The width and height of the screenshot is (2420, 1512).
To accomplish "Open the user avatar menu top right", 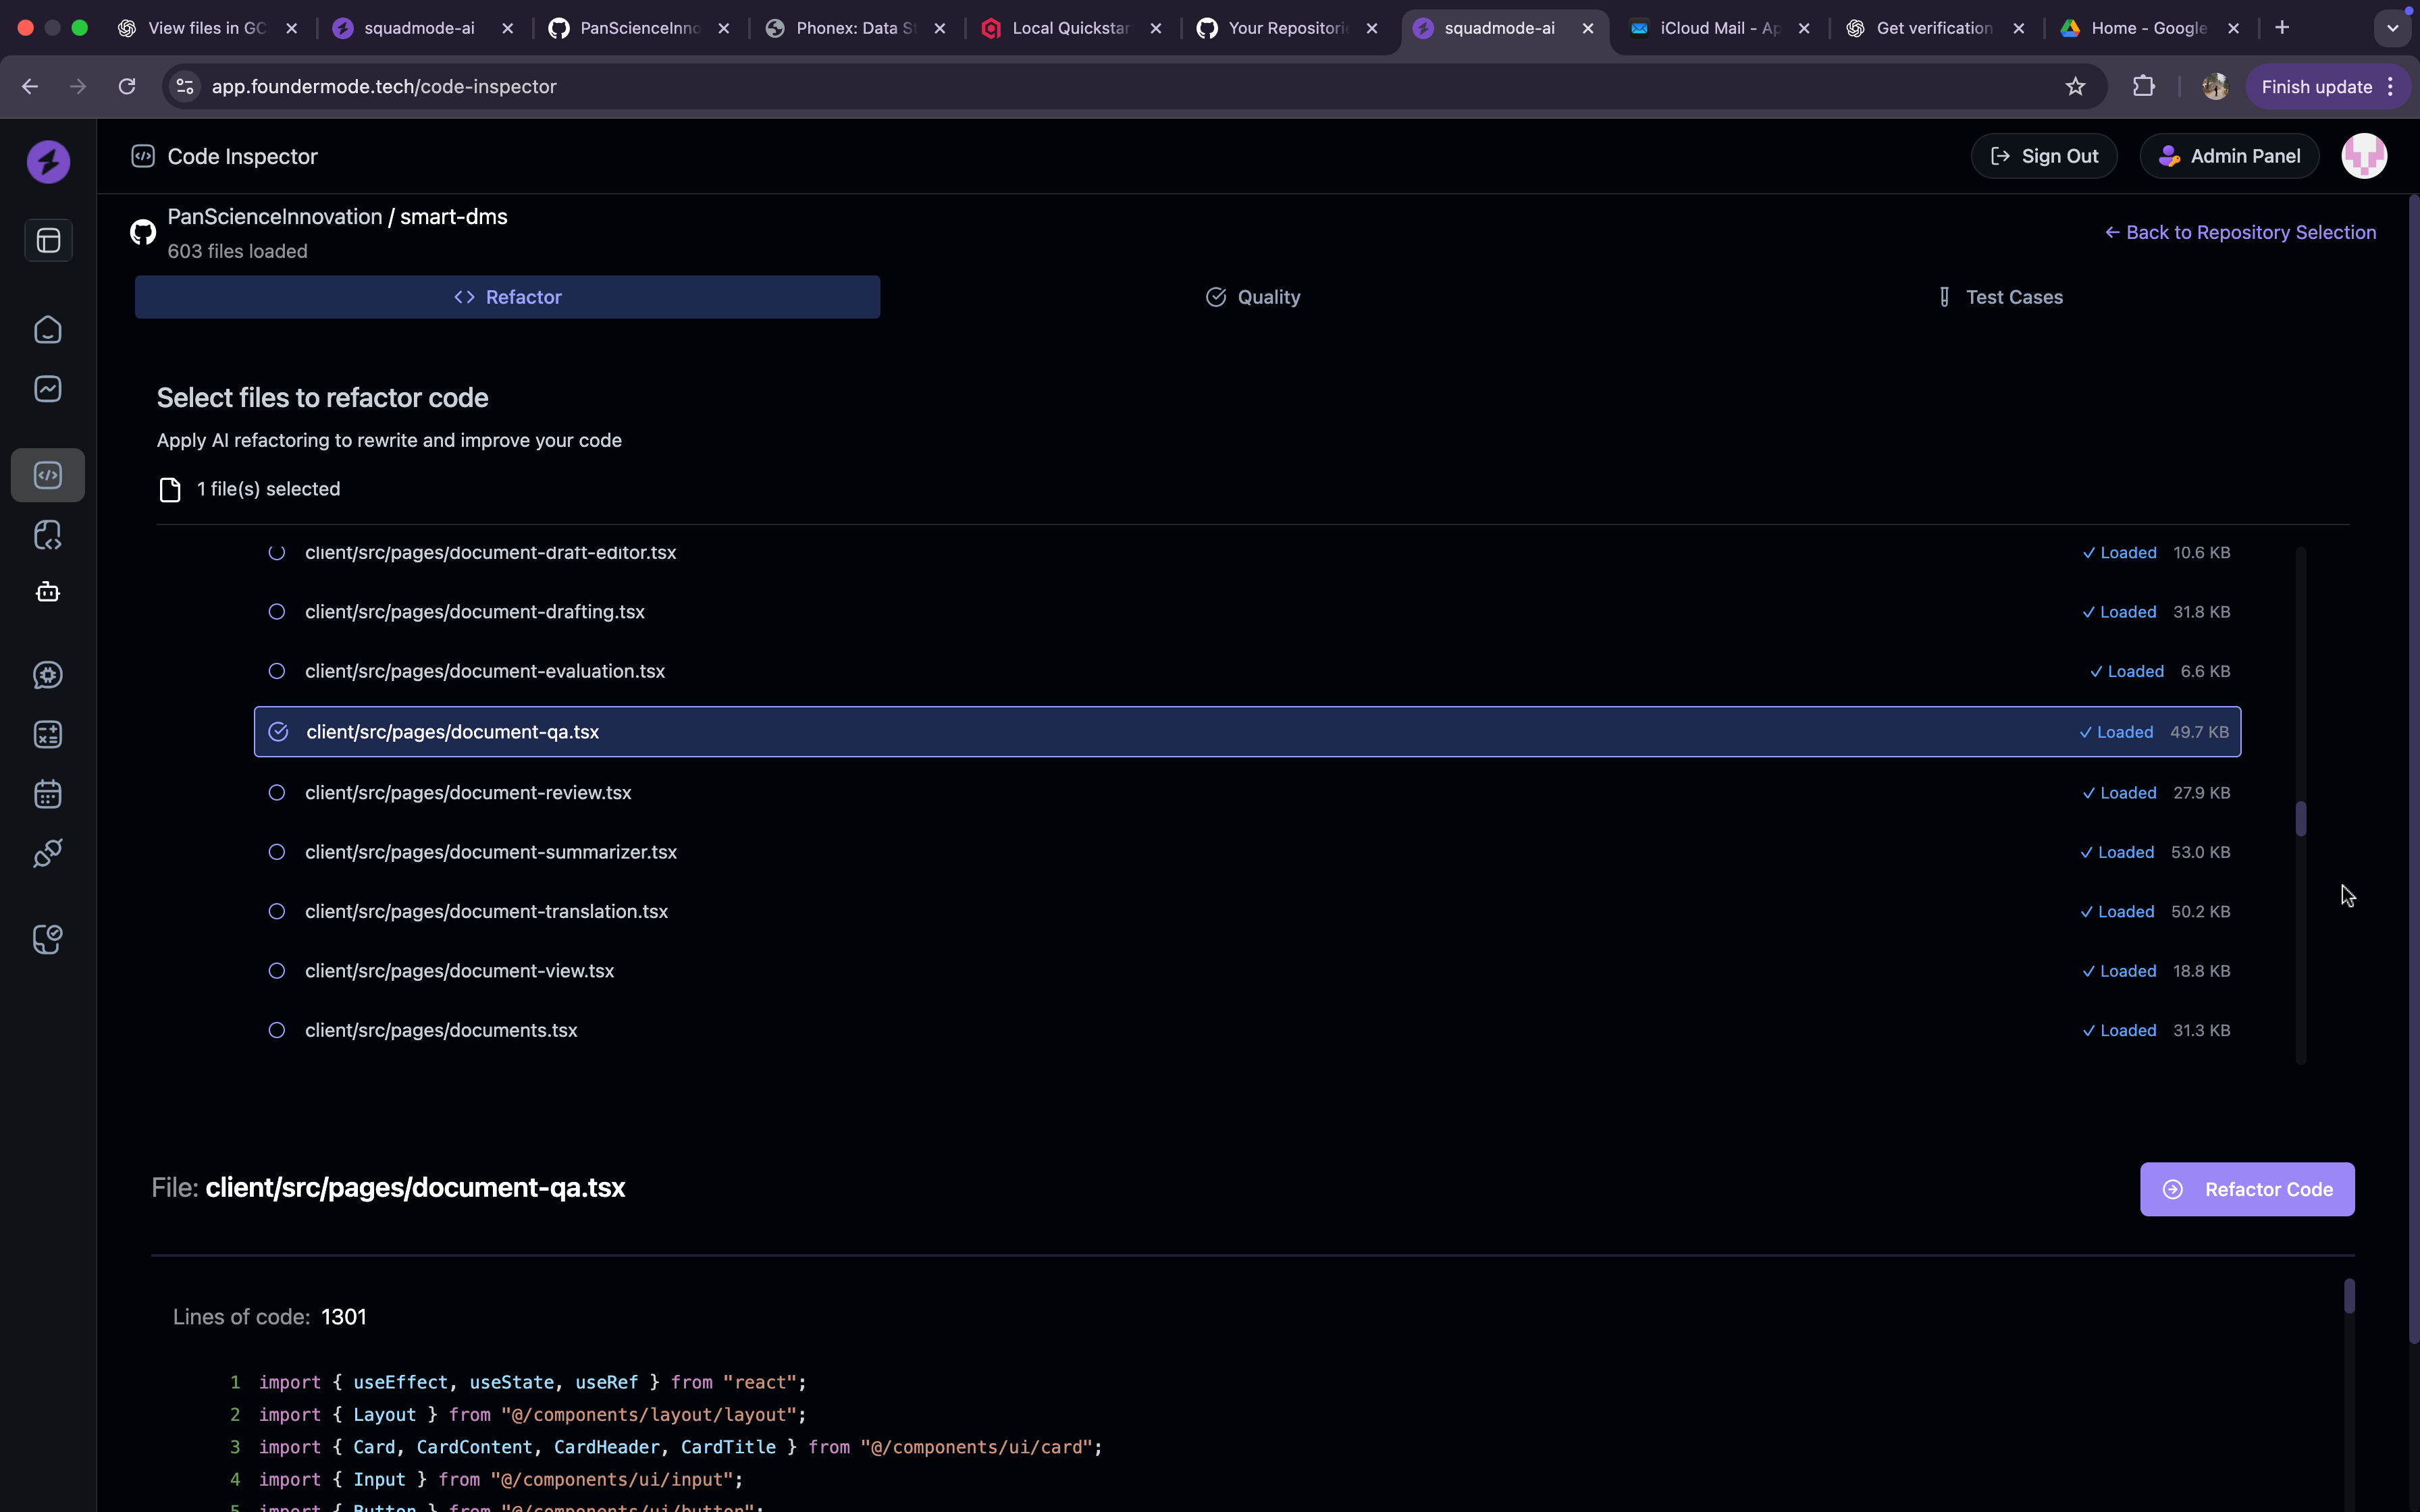I will [2363, 156].
